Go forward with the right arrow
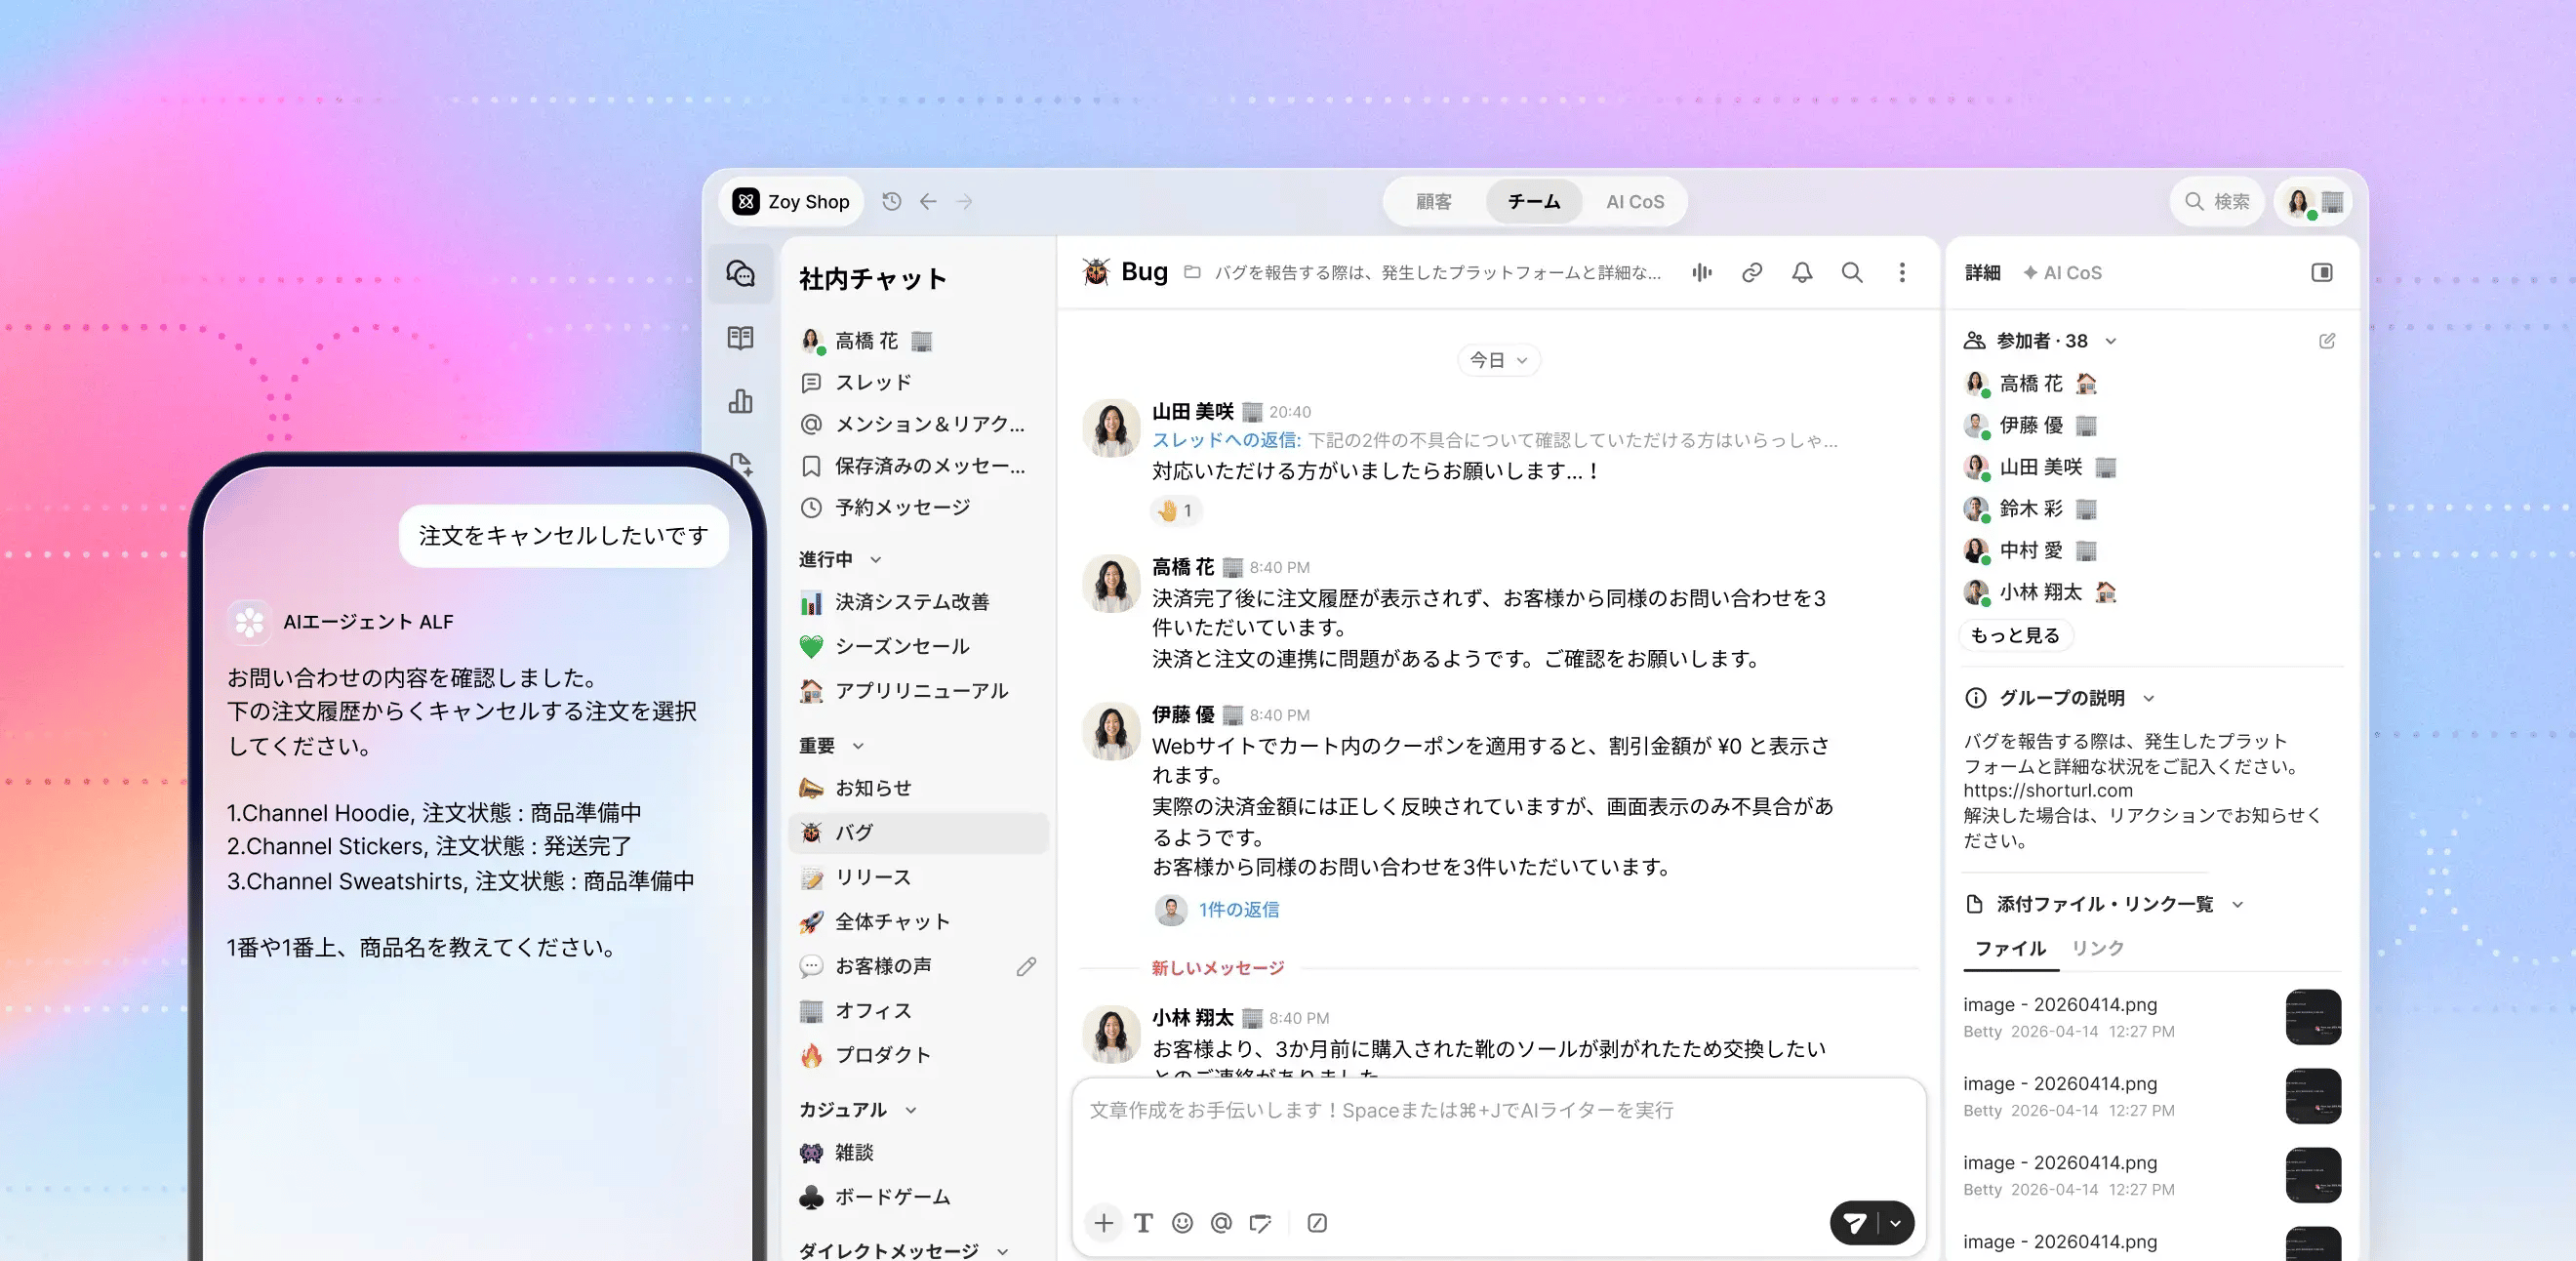Screen dimensions: 2576x1261 click(x=964, y=202)
